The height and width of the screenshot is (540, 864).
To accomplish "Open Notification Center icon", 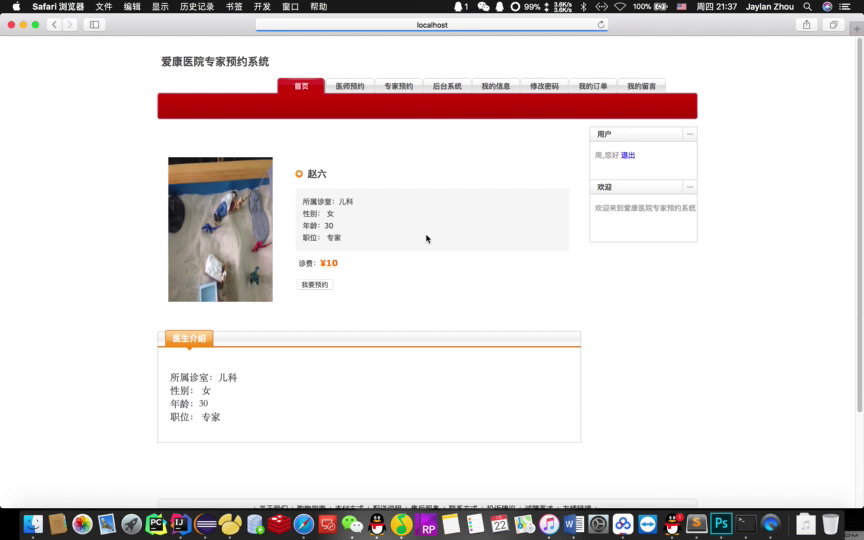I will point(845,7).
